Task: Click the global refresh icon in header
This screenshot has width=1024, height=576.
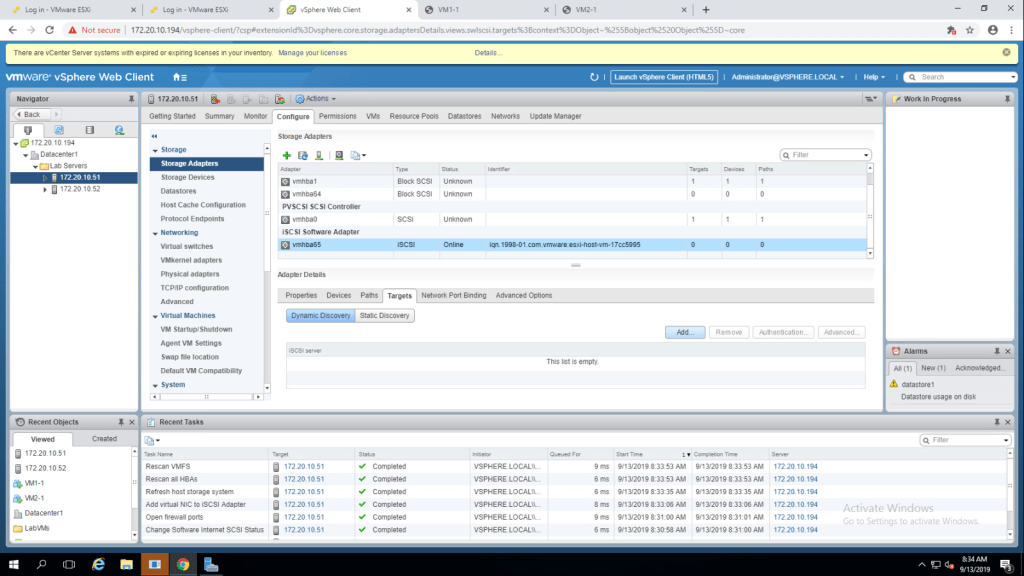Action: pyautogui.click(x=594, y=77)
